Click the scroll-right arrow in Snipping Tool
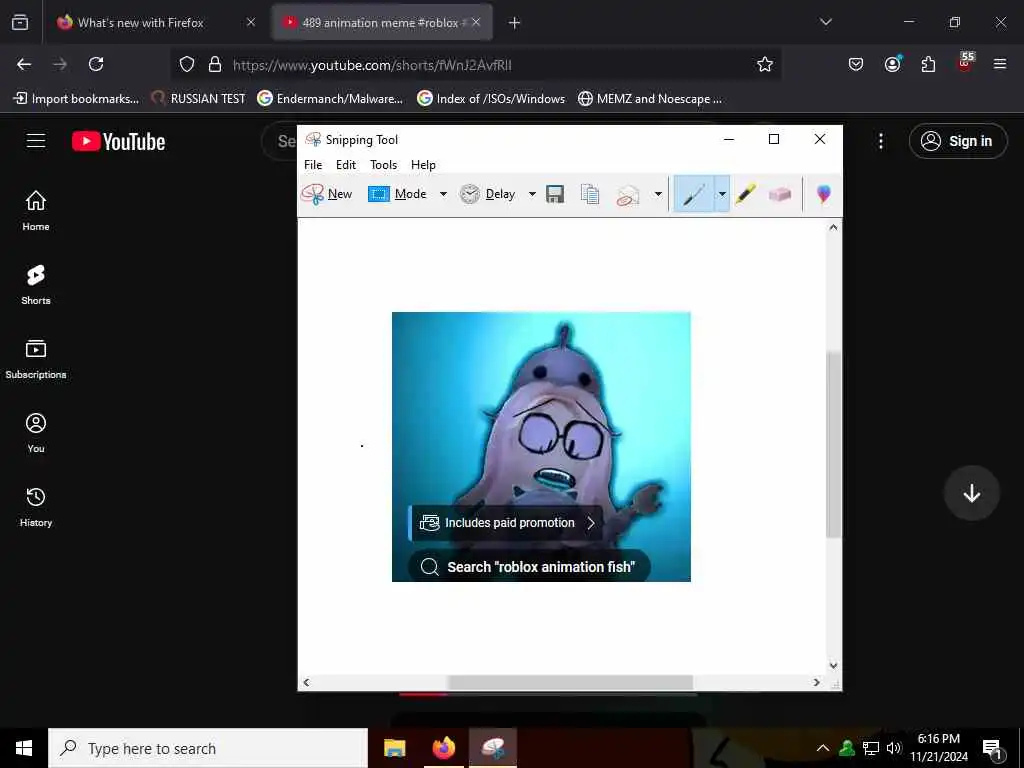This screenshot has width=1024, height=768. (816, 682)
